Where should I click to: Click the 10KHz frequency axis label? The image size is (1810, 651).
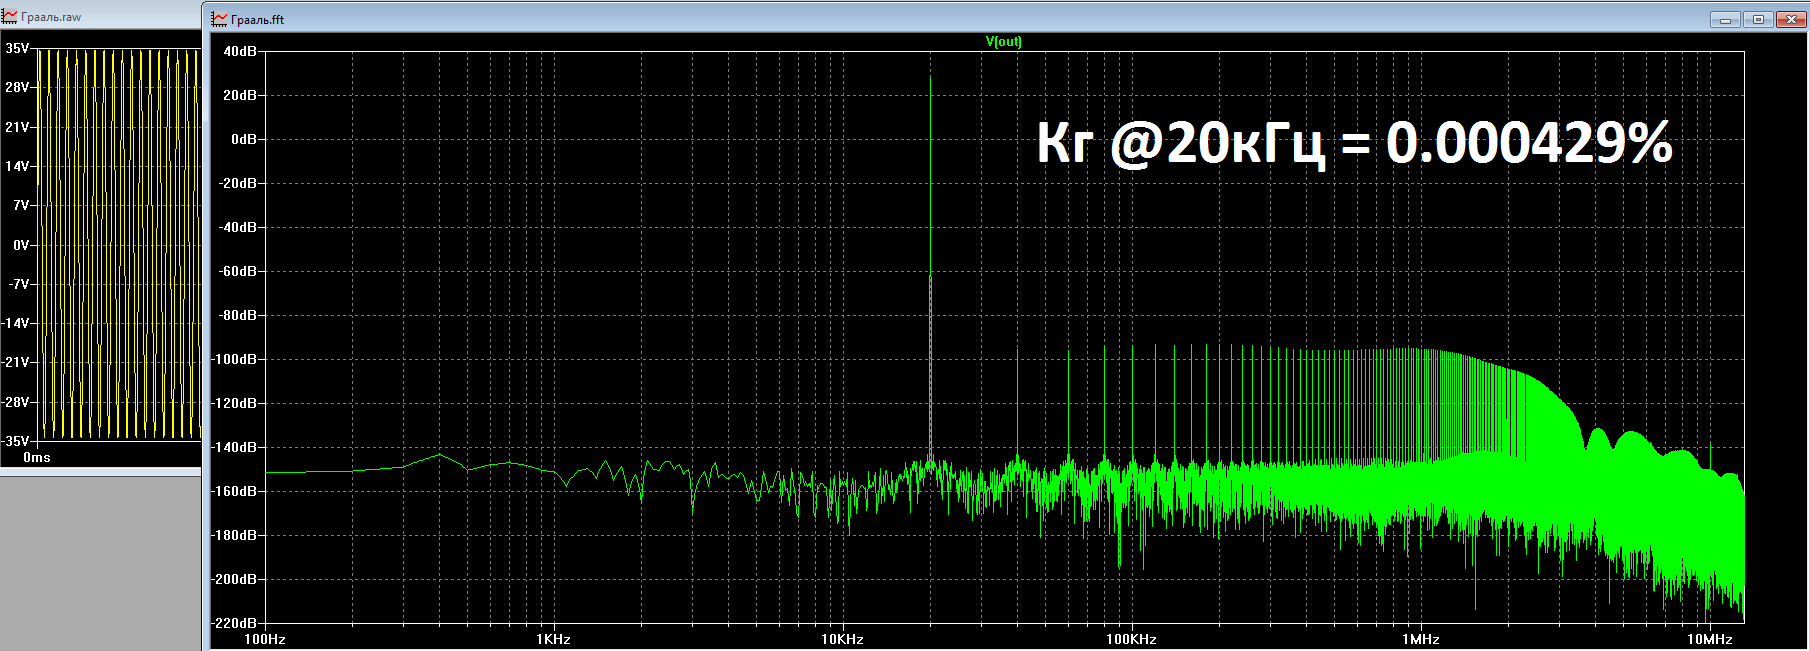[x=842, y=639]
